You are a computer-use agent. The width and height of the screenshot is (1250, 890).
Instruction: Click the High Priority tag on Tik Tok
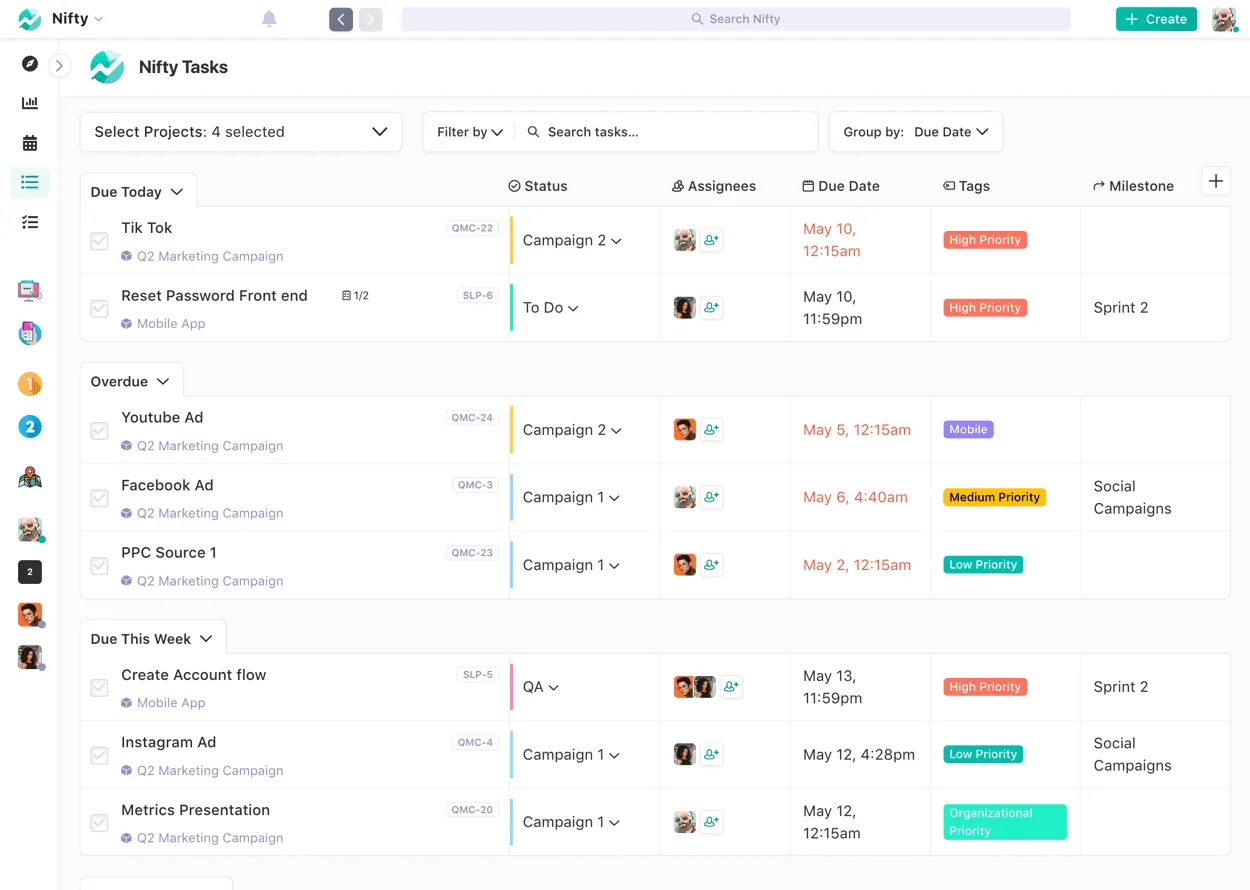point(984,240)
